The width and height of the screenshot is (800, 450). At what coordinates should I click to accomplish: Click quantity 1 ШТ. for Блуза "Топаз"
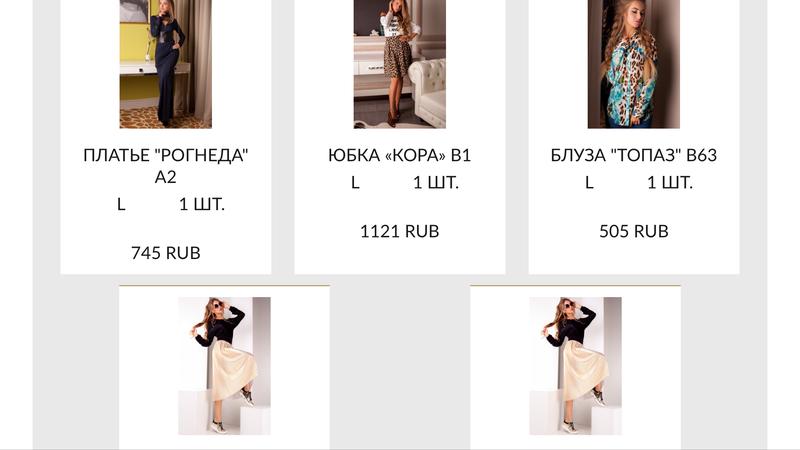pos(670,183)
